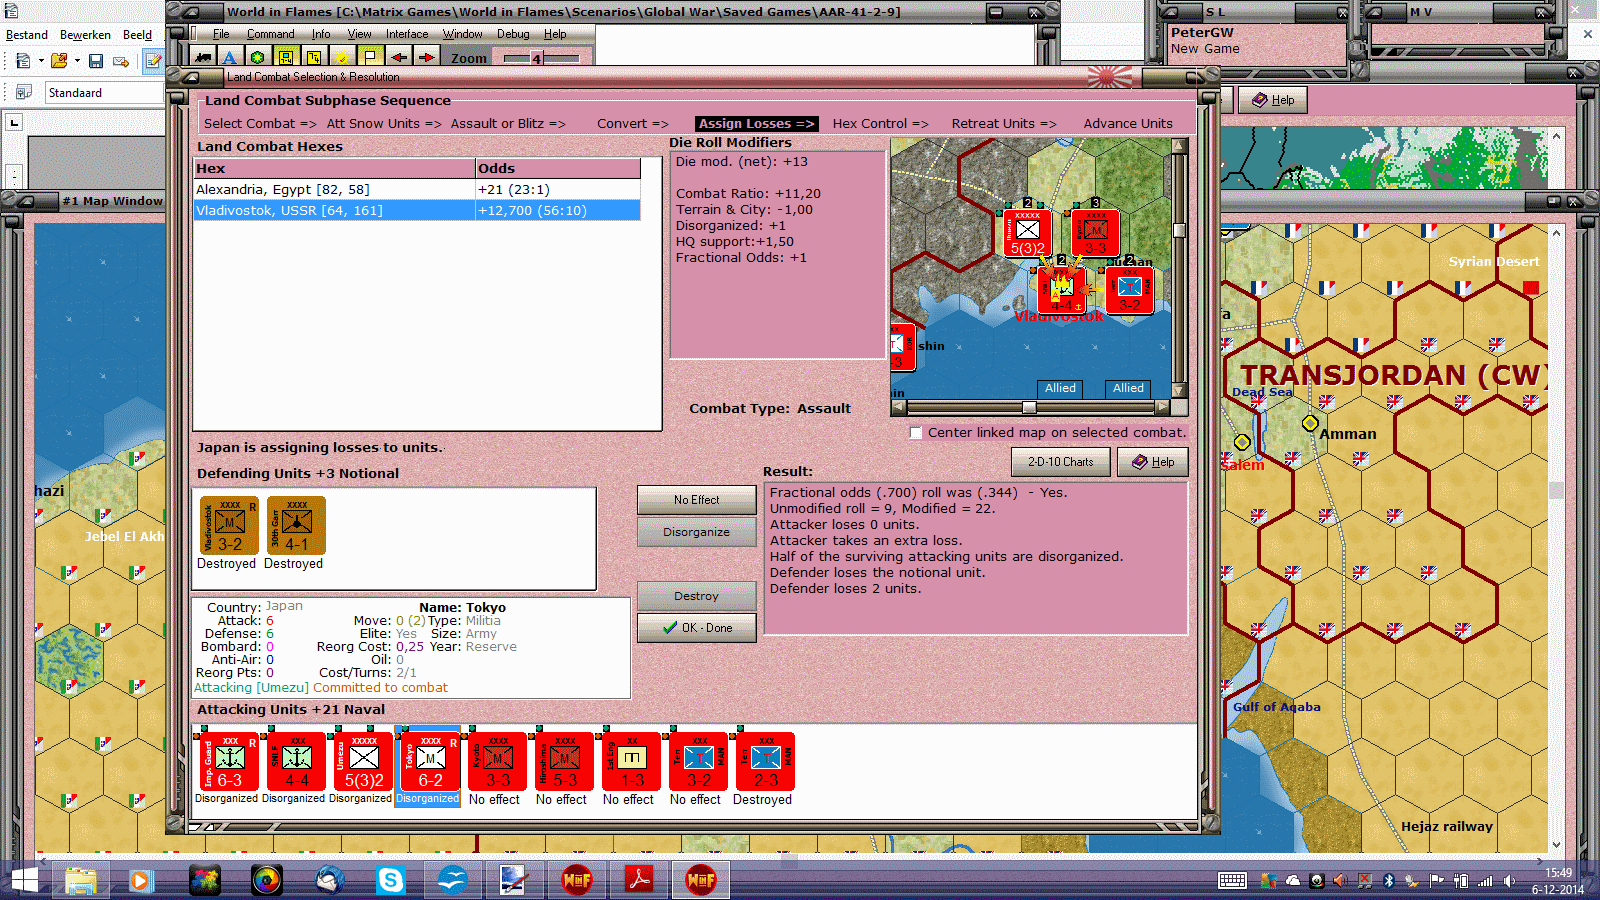Click the send mail envelope icon
The width and height of the screenshot is (1600, 900).
(x=121, y=61)
